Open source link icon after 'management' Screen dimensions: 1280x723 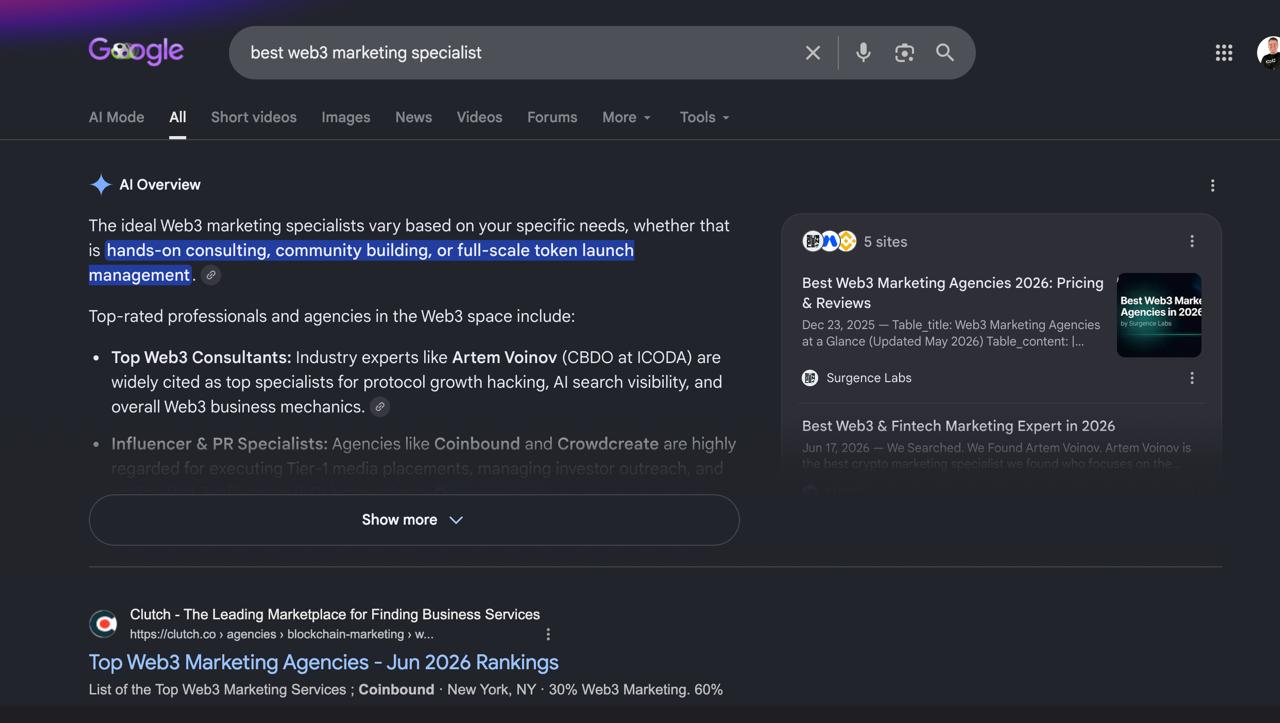pyautogui.click(x=210, y=275)
